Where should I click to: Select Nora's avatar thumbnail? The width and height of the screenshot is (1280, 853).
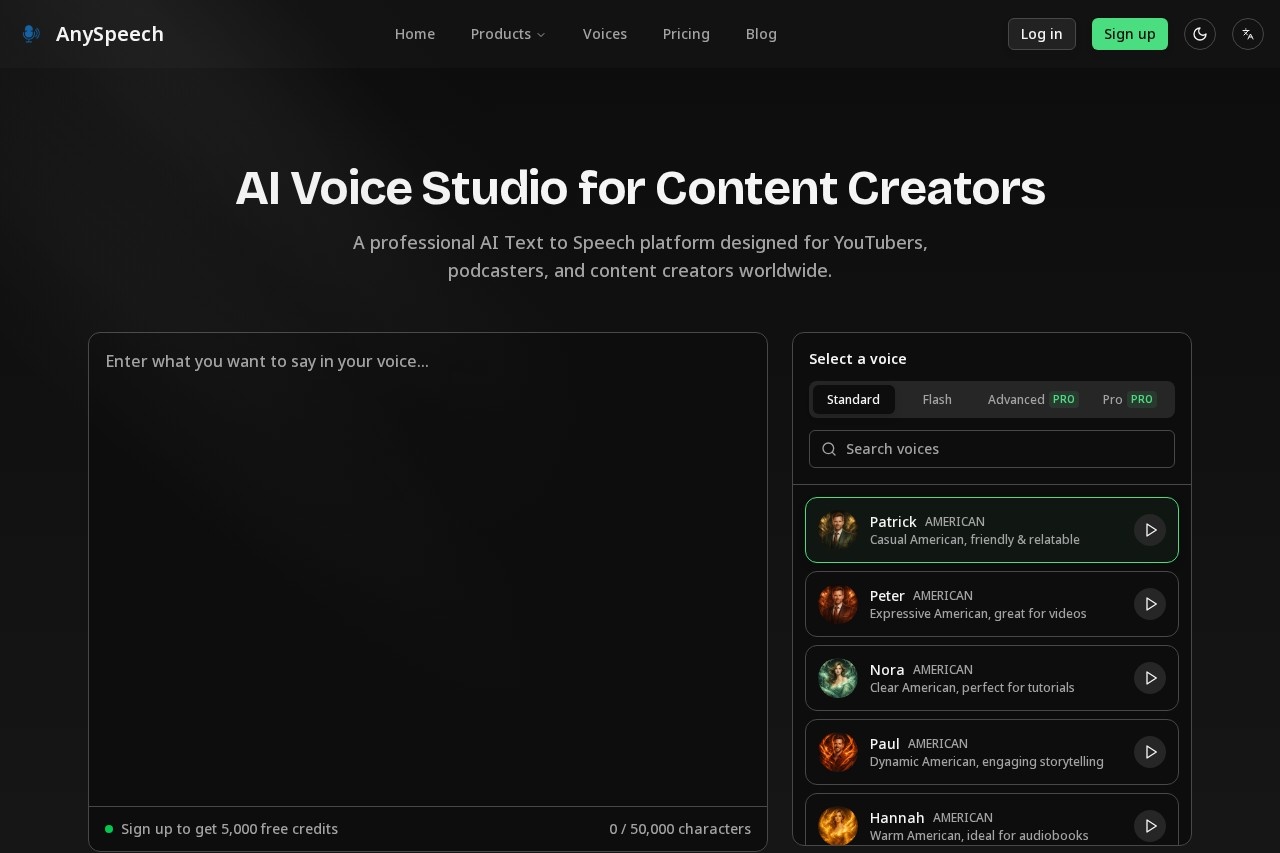838,678
